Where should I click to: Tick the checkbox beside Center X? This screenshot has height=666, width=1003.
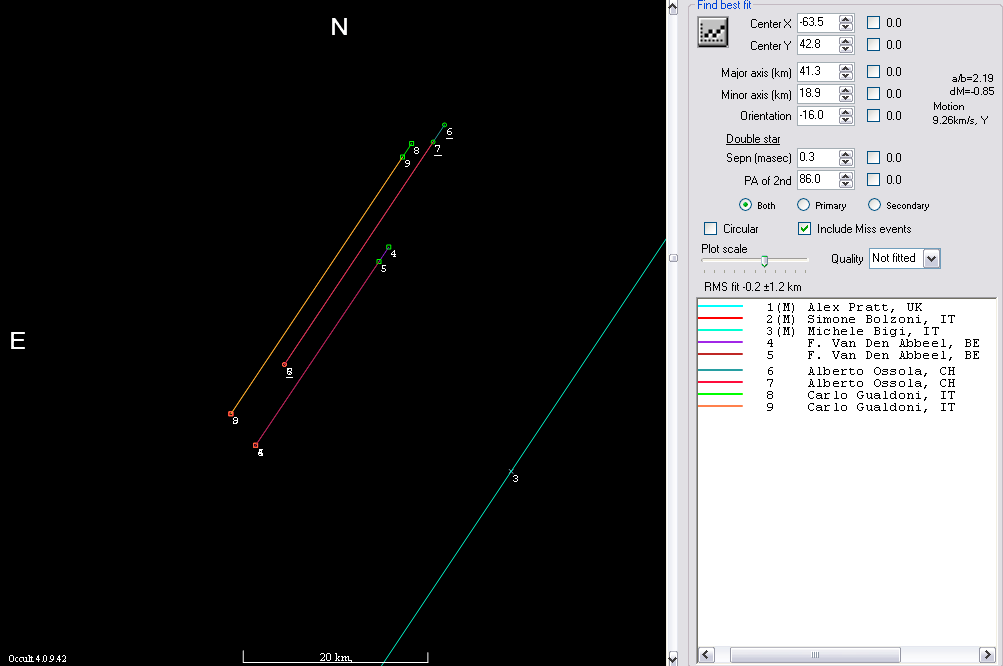873,22
